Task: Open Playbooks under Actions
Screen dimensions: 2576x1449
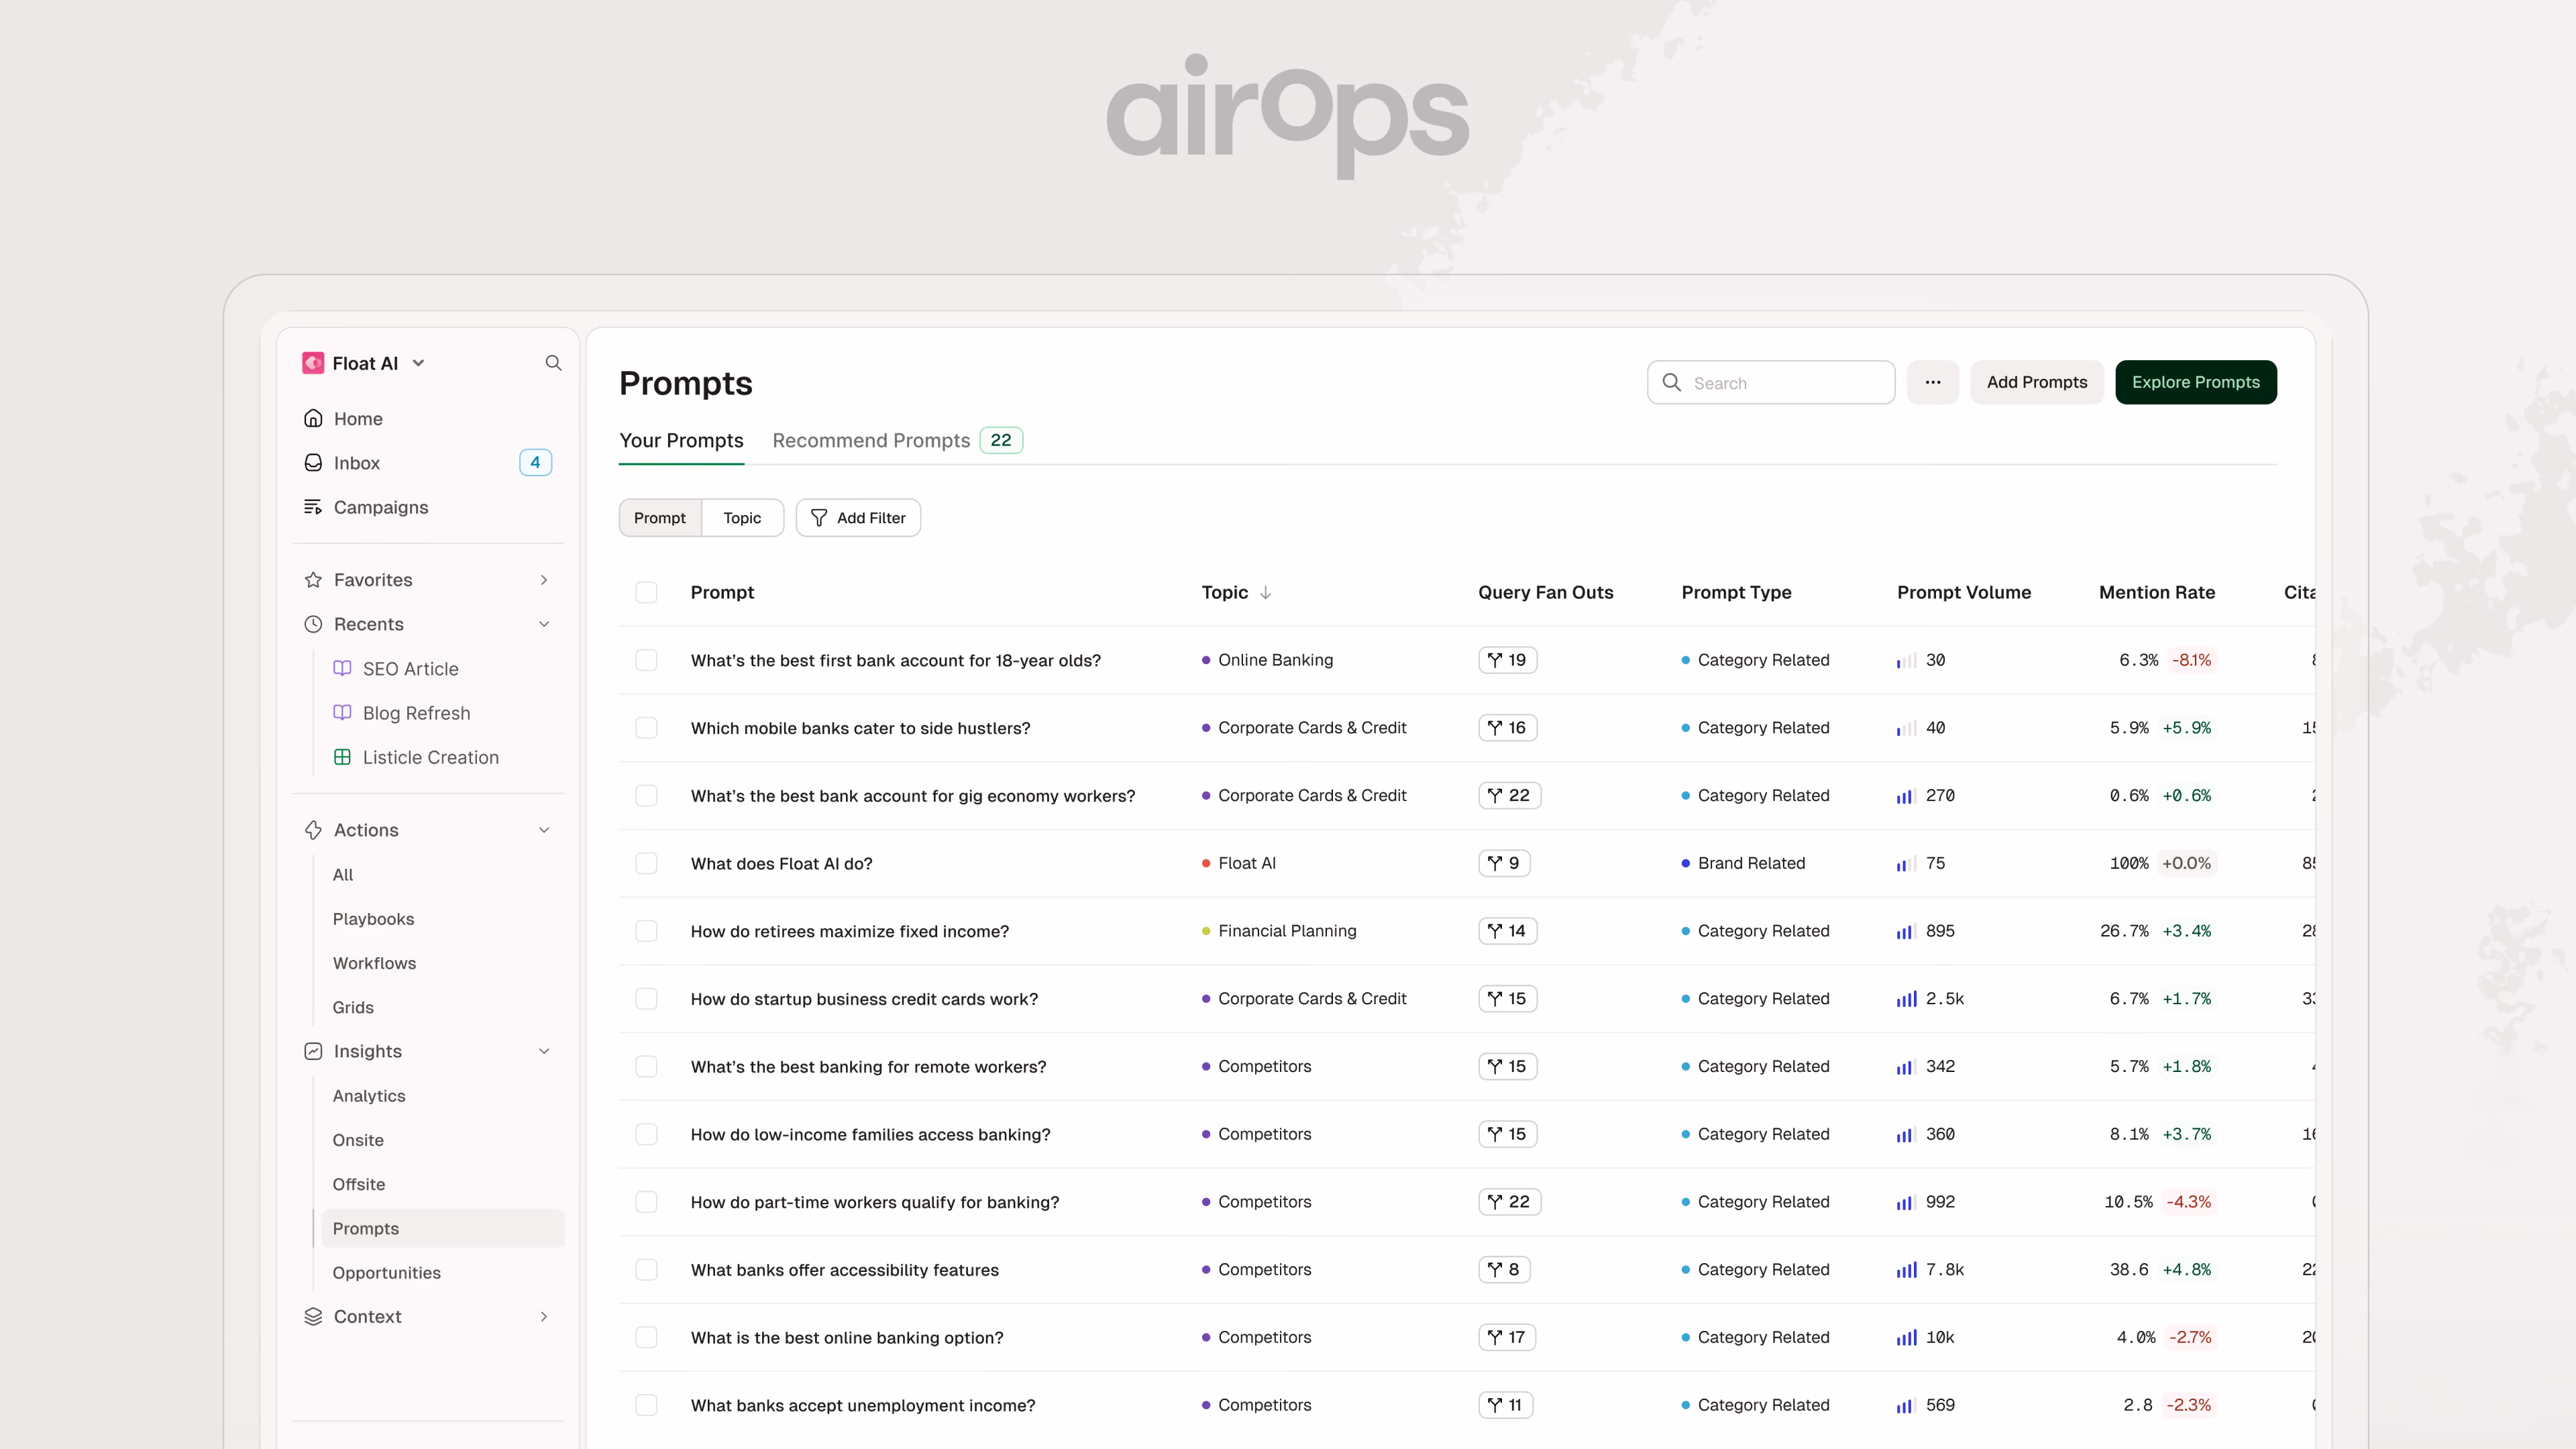Action: pos(373,918)
